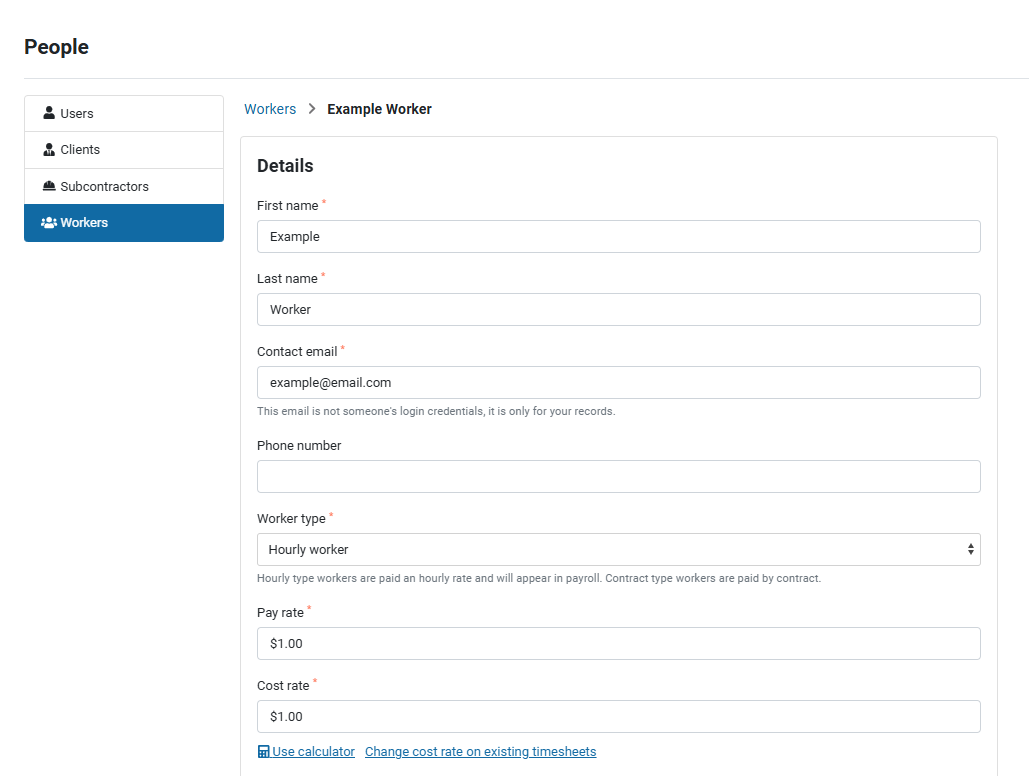Viewport: 1029px width, 776px height.
Task: Focus the First name field
Action: tap(618, 237)
